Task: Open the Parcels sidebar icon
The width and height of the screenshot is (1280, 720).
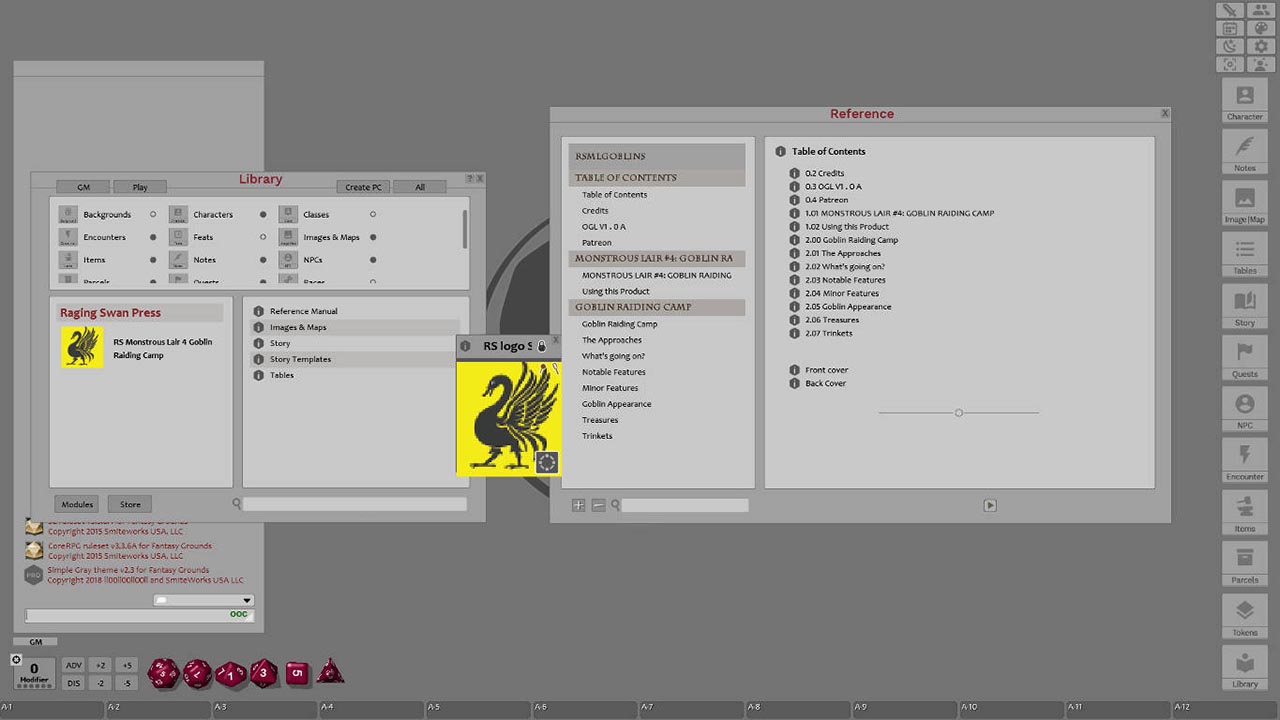Action: (x=1244, y=560)
